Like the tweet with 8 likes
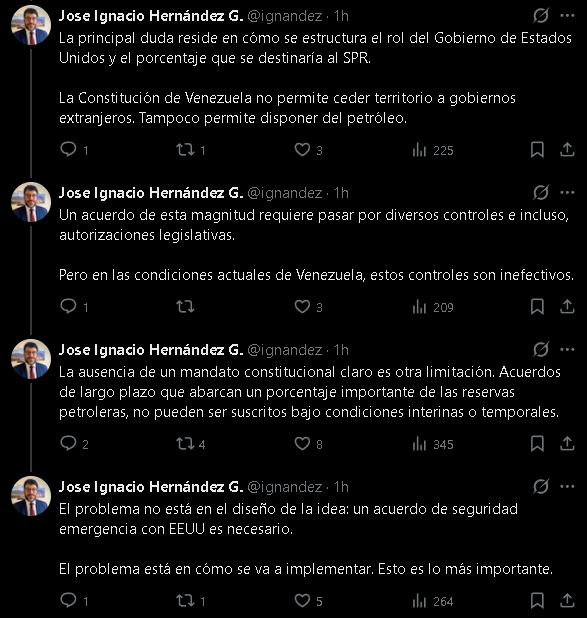 (x=302, y=444)
